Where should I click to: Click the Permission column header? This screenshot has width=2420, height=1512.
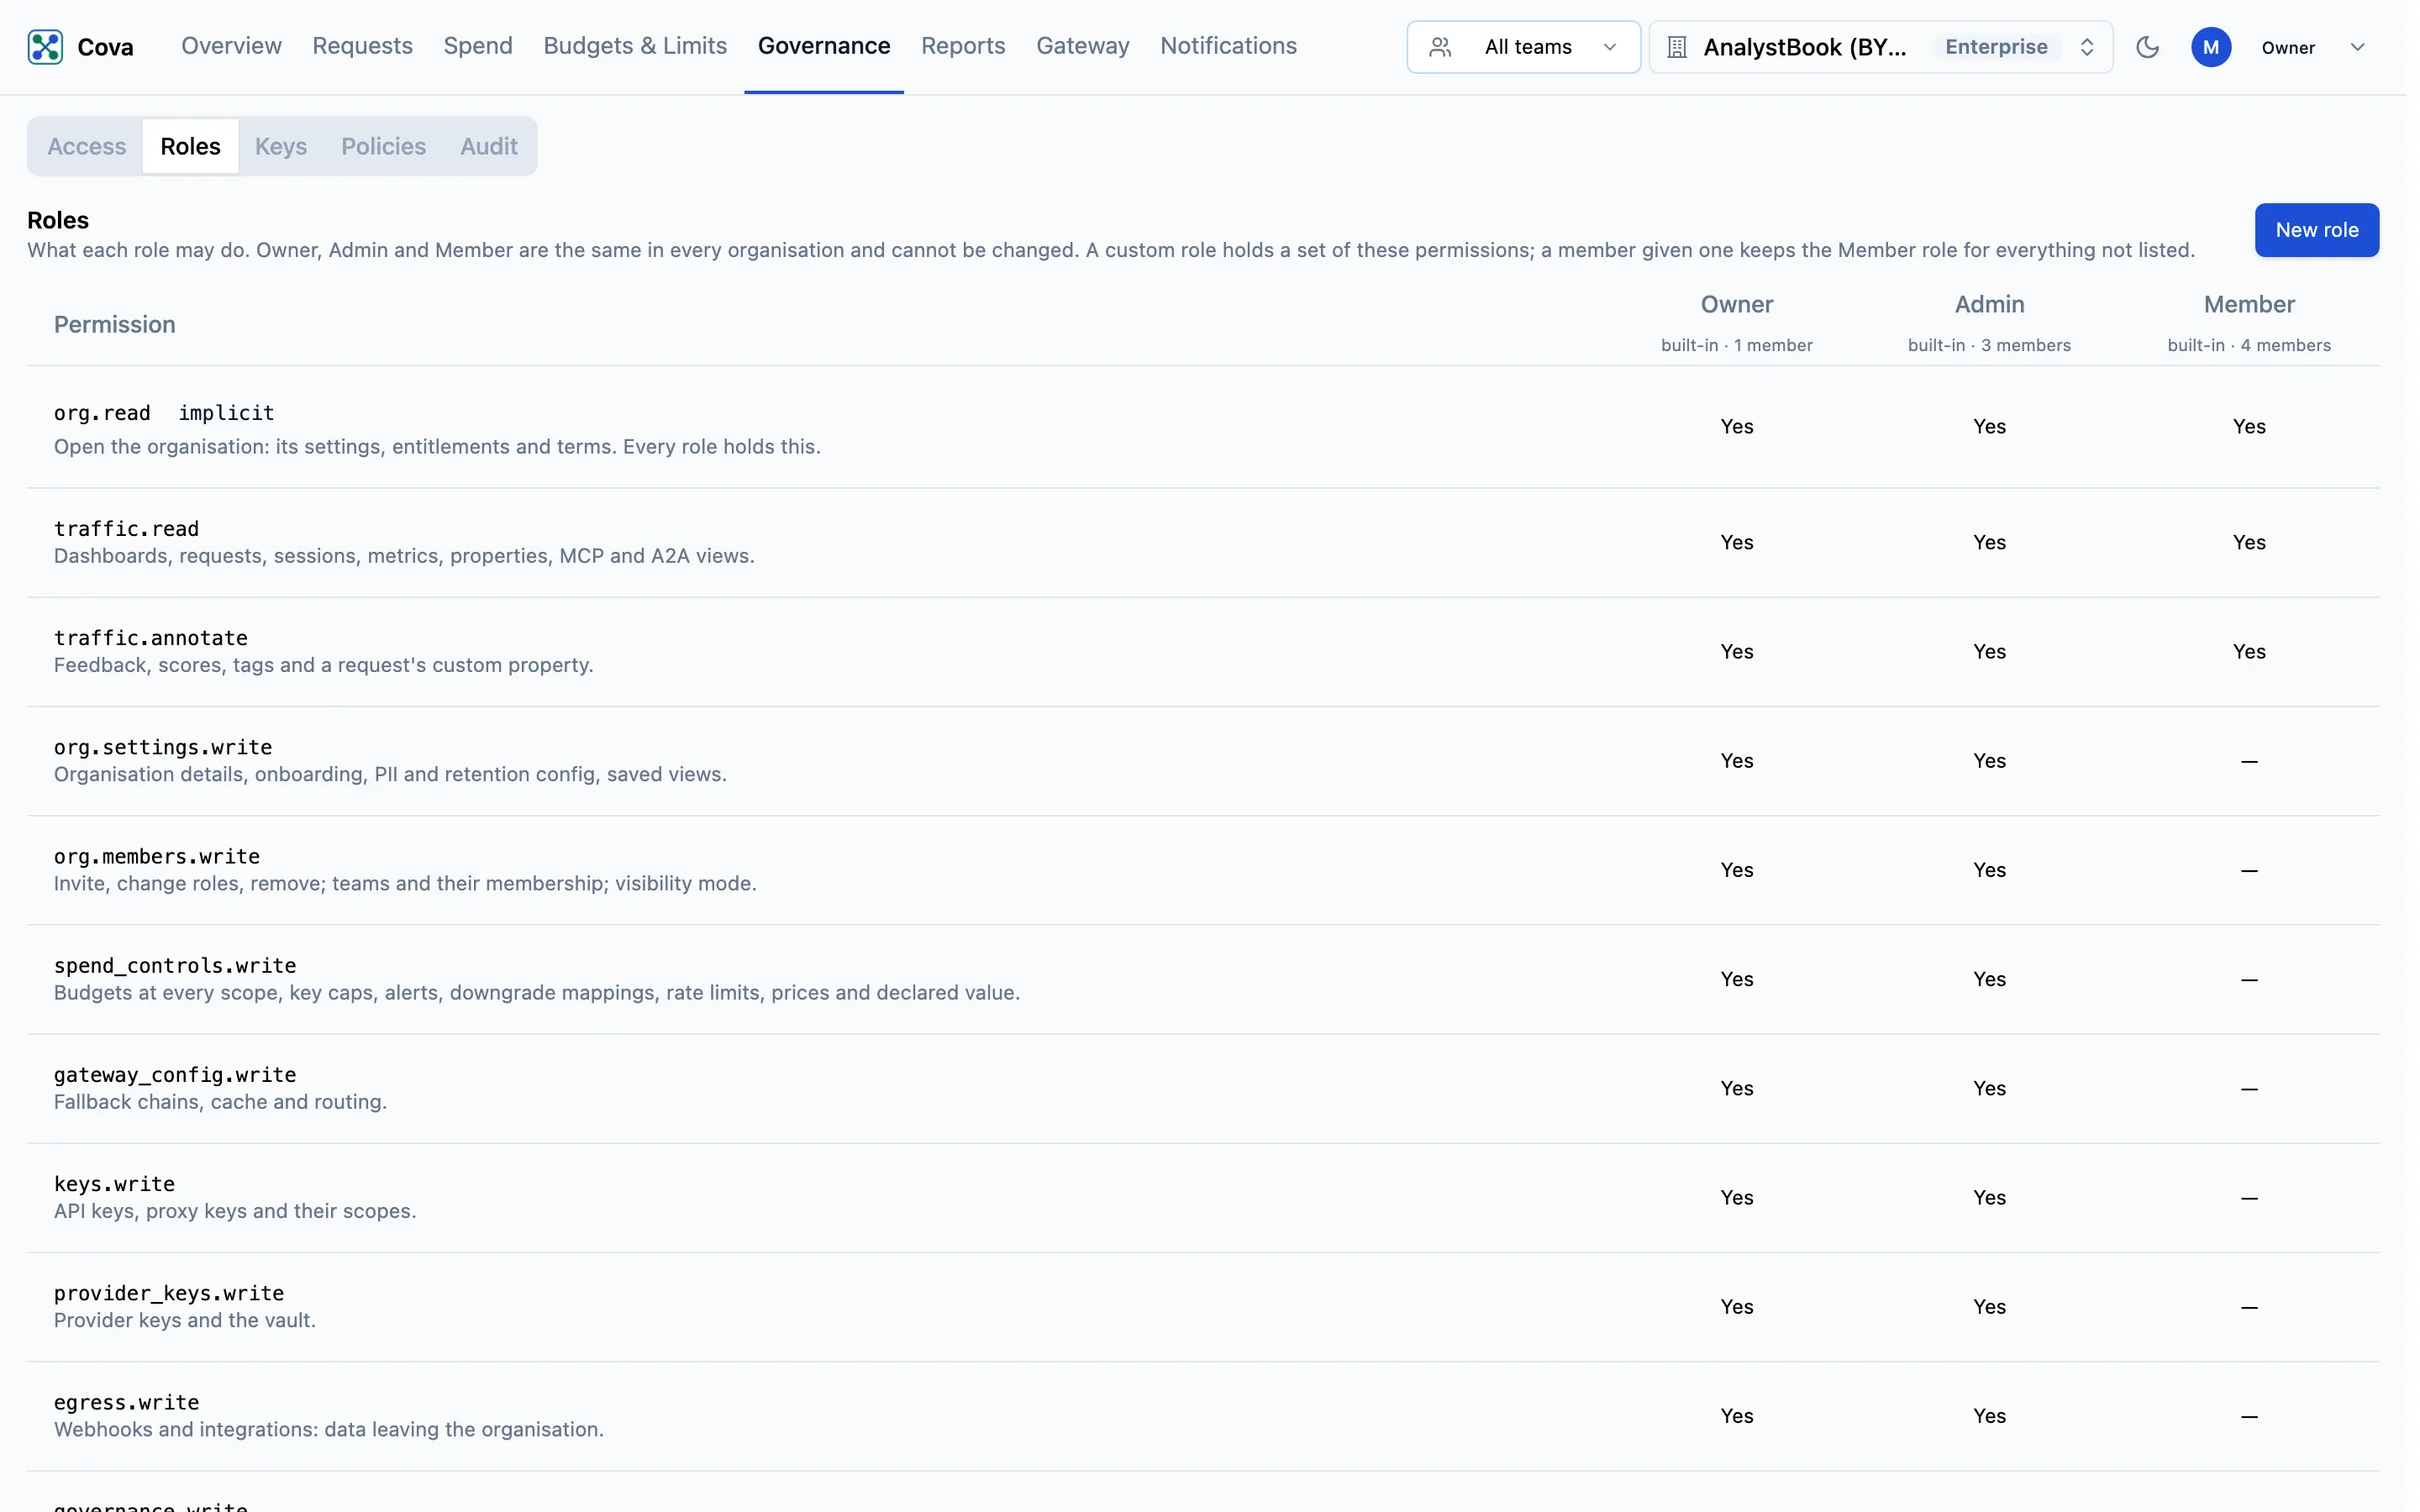[115, 324]
